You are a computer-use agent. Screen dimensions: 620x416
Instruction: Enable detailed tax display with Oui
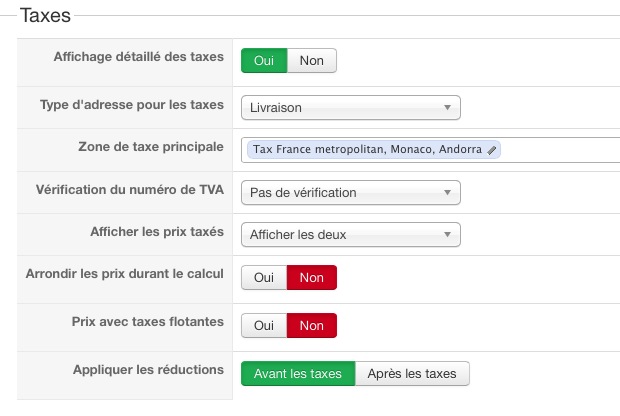point(264,61)
